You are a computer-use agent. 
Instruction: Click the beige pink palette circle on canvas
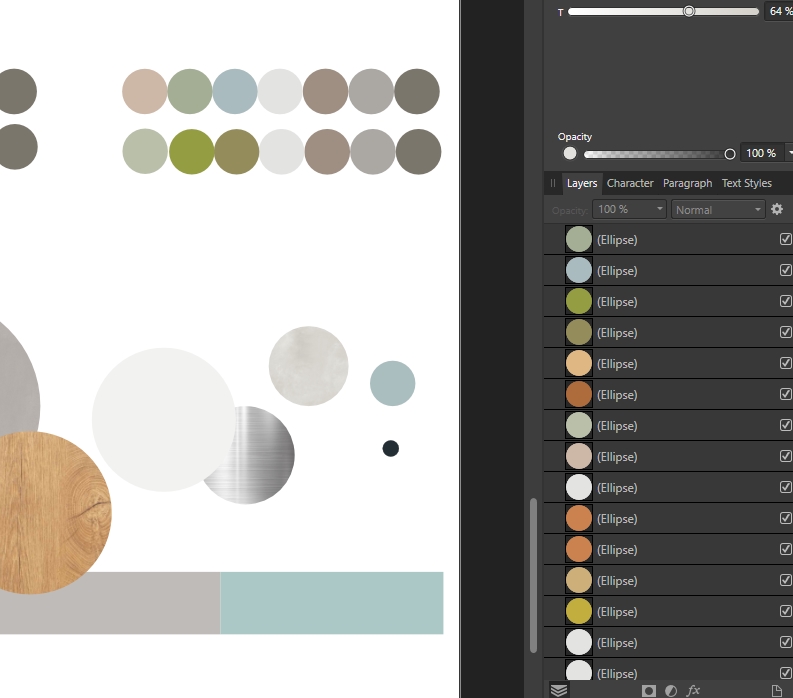pos(145,91)
